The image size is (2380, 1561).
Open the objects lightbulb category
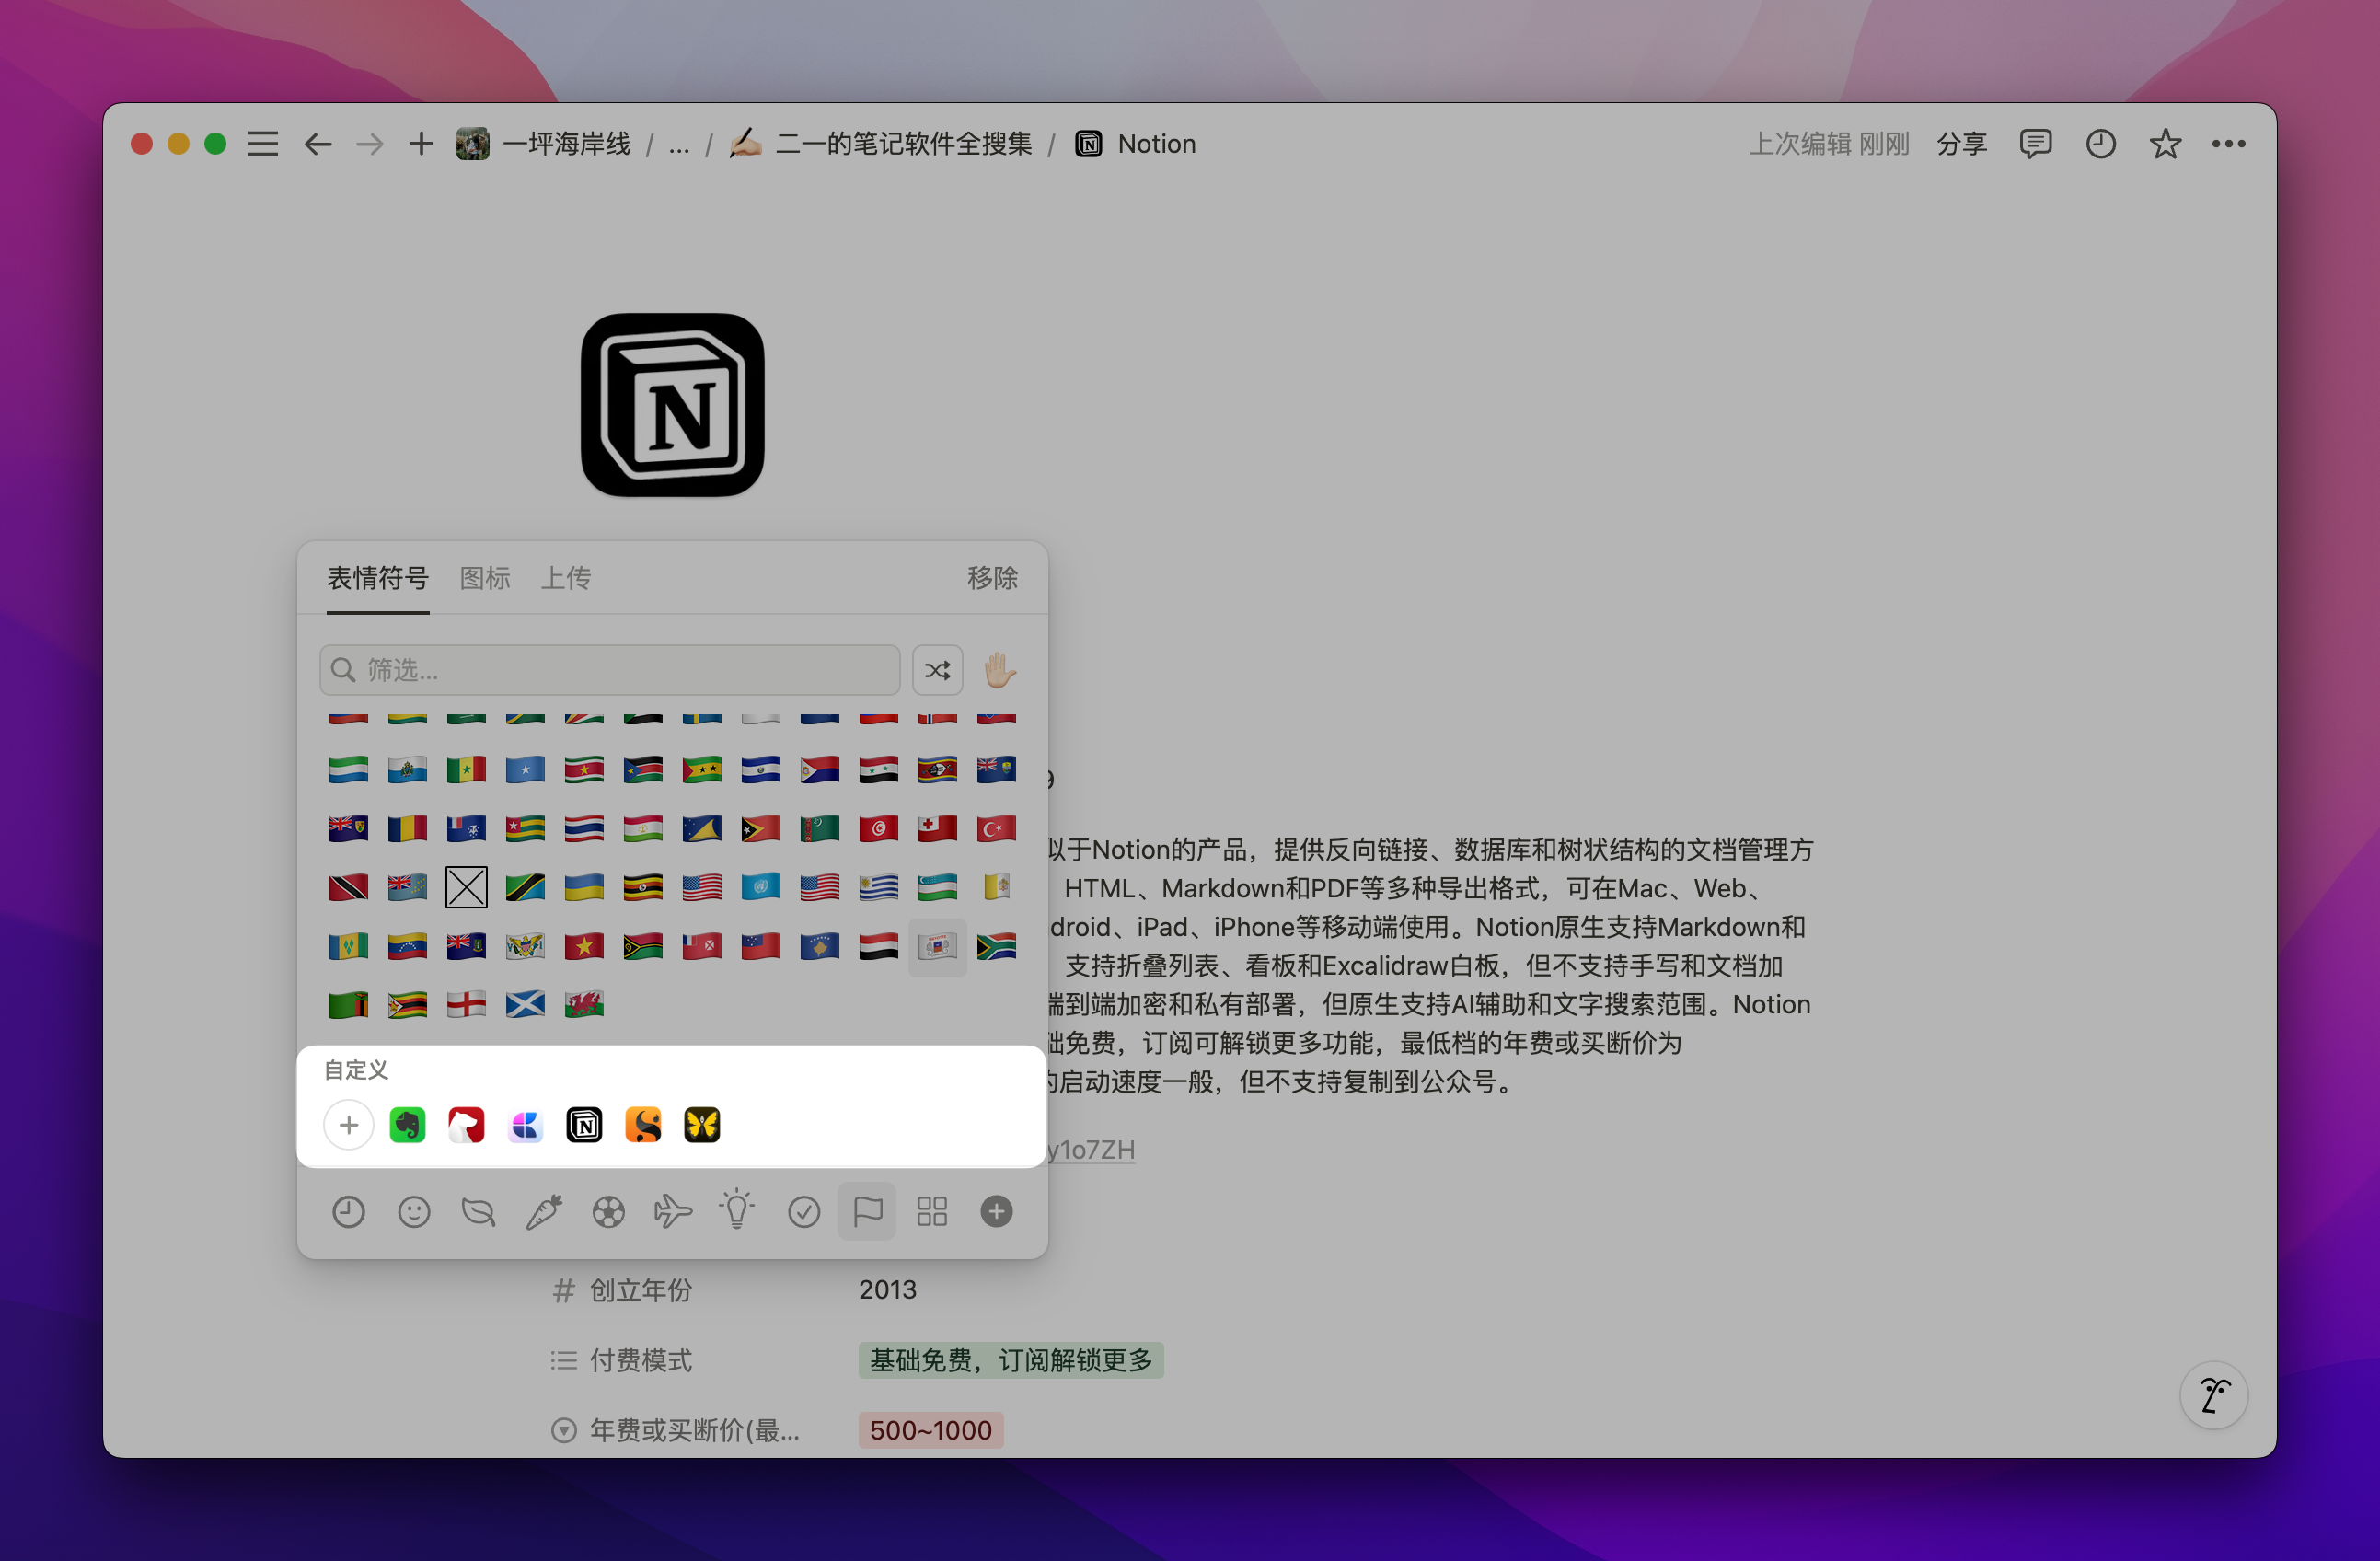tap(737, 1210)
